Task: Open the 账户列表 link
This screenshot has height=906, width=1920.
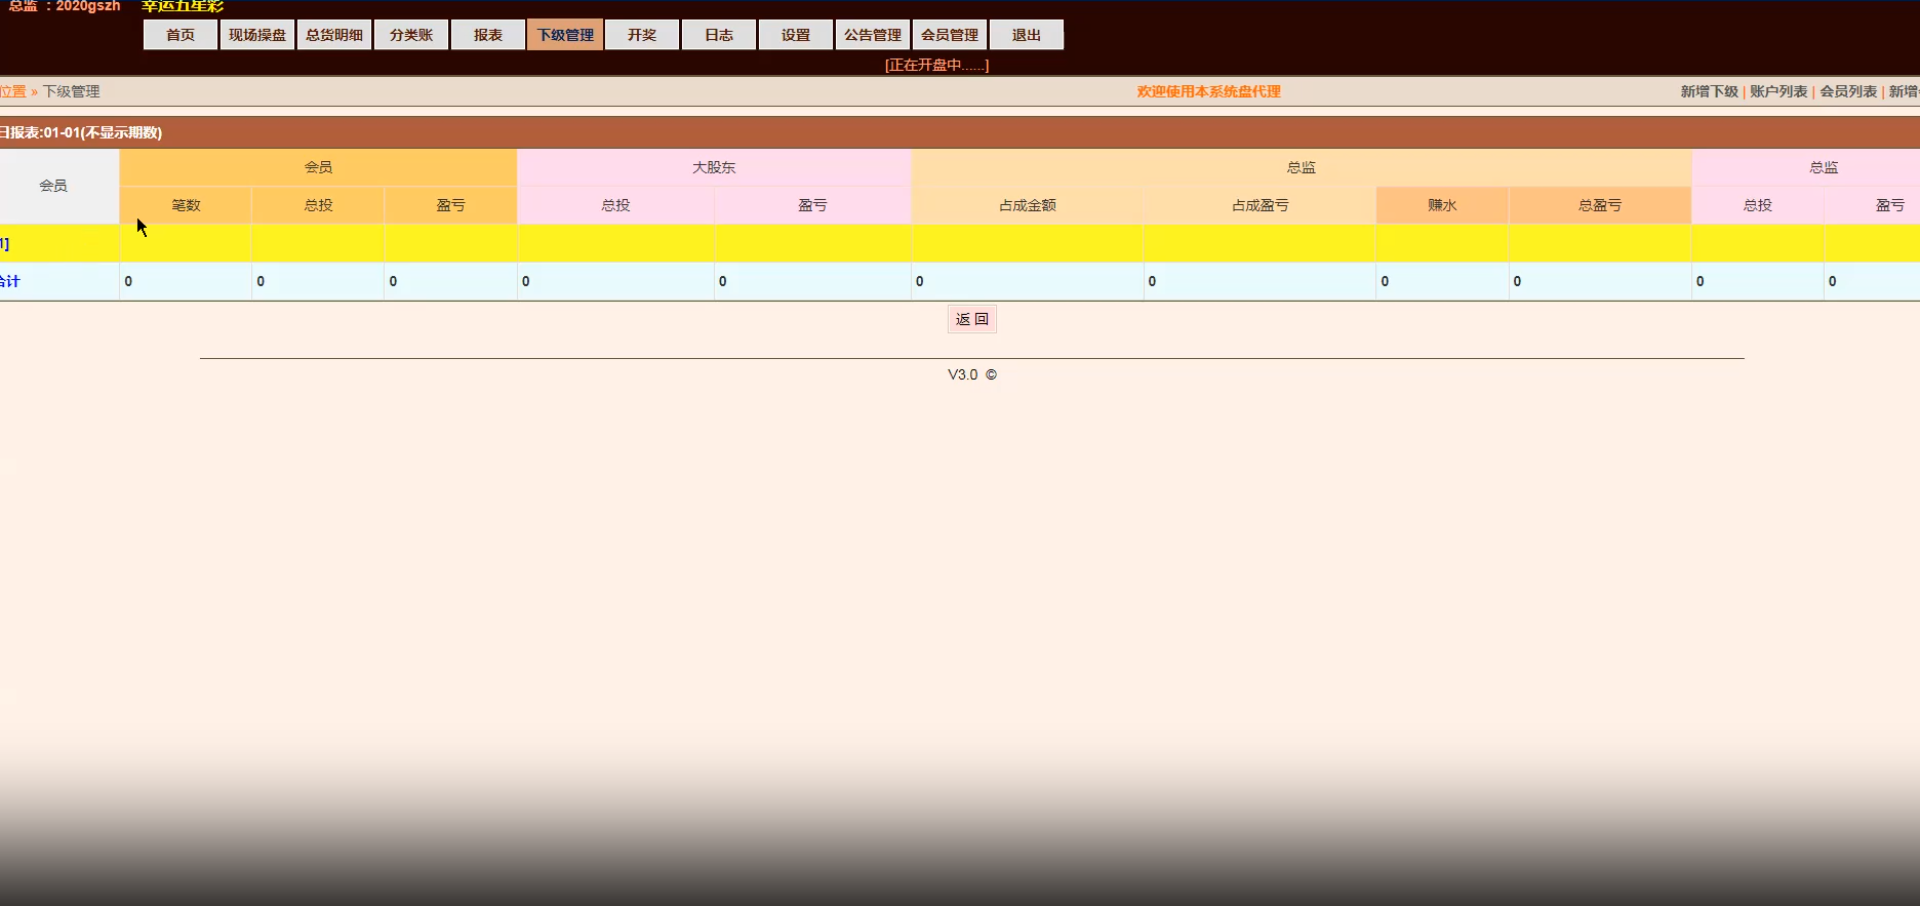Action: coord(1779,91)
